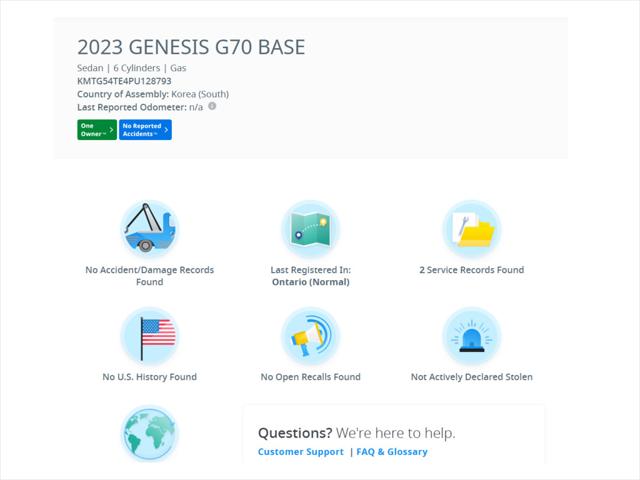Click the map registration location icon
The image size is (640, 480).
(x=311, y=229)
